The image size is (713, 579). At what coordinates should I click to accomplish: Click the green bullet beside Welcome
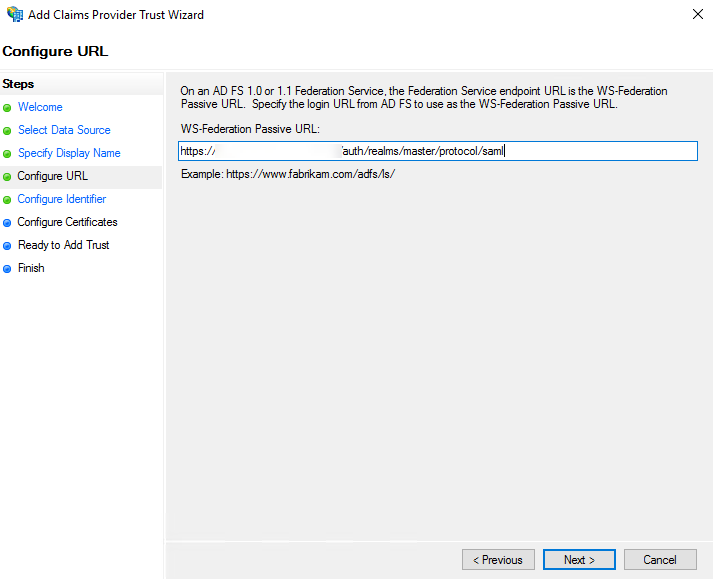pos(8,107)
